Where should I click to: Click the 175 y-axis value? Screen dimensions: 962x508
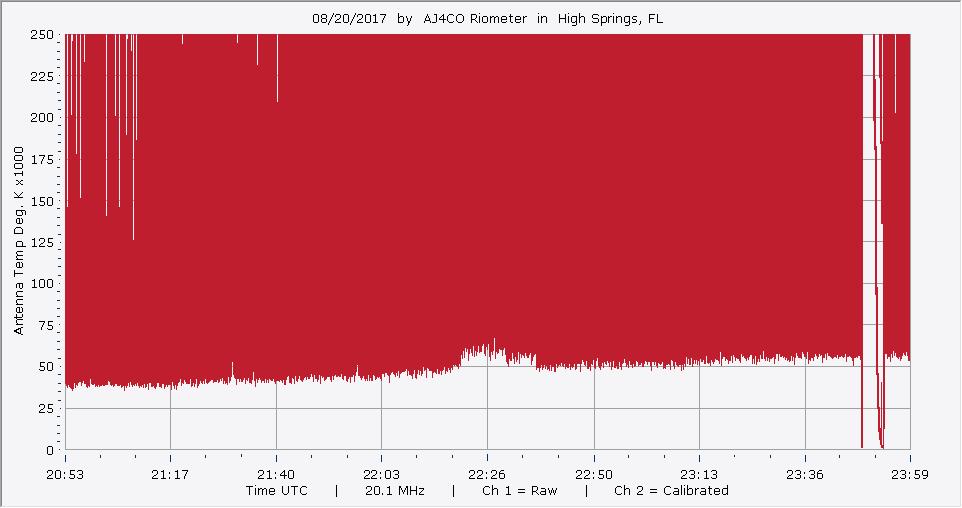click(x=42, y=160)
